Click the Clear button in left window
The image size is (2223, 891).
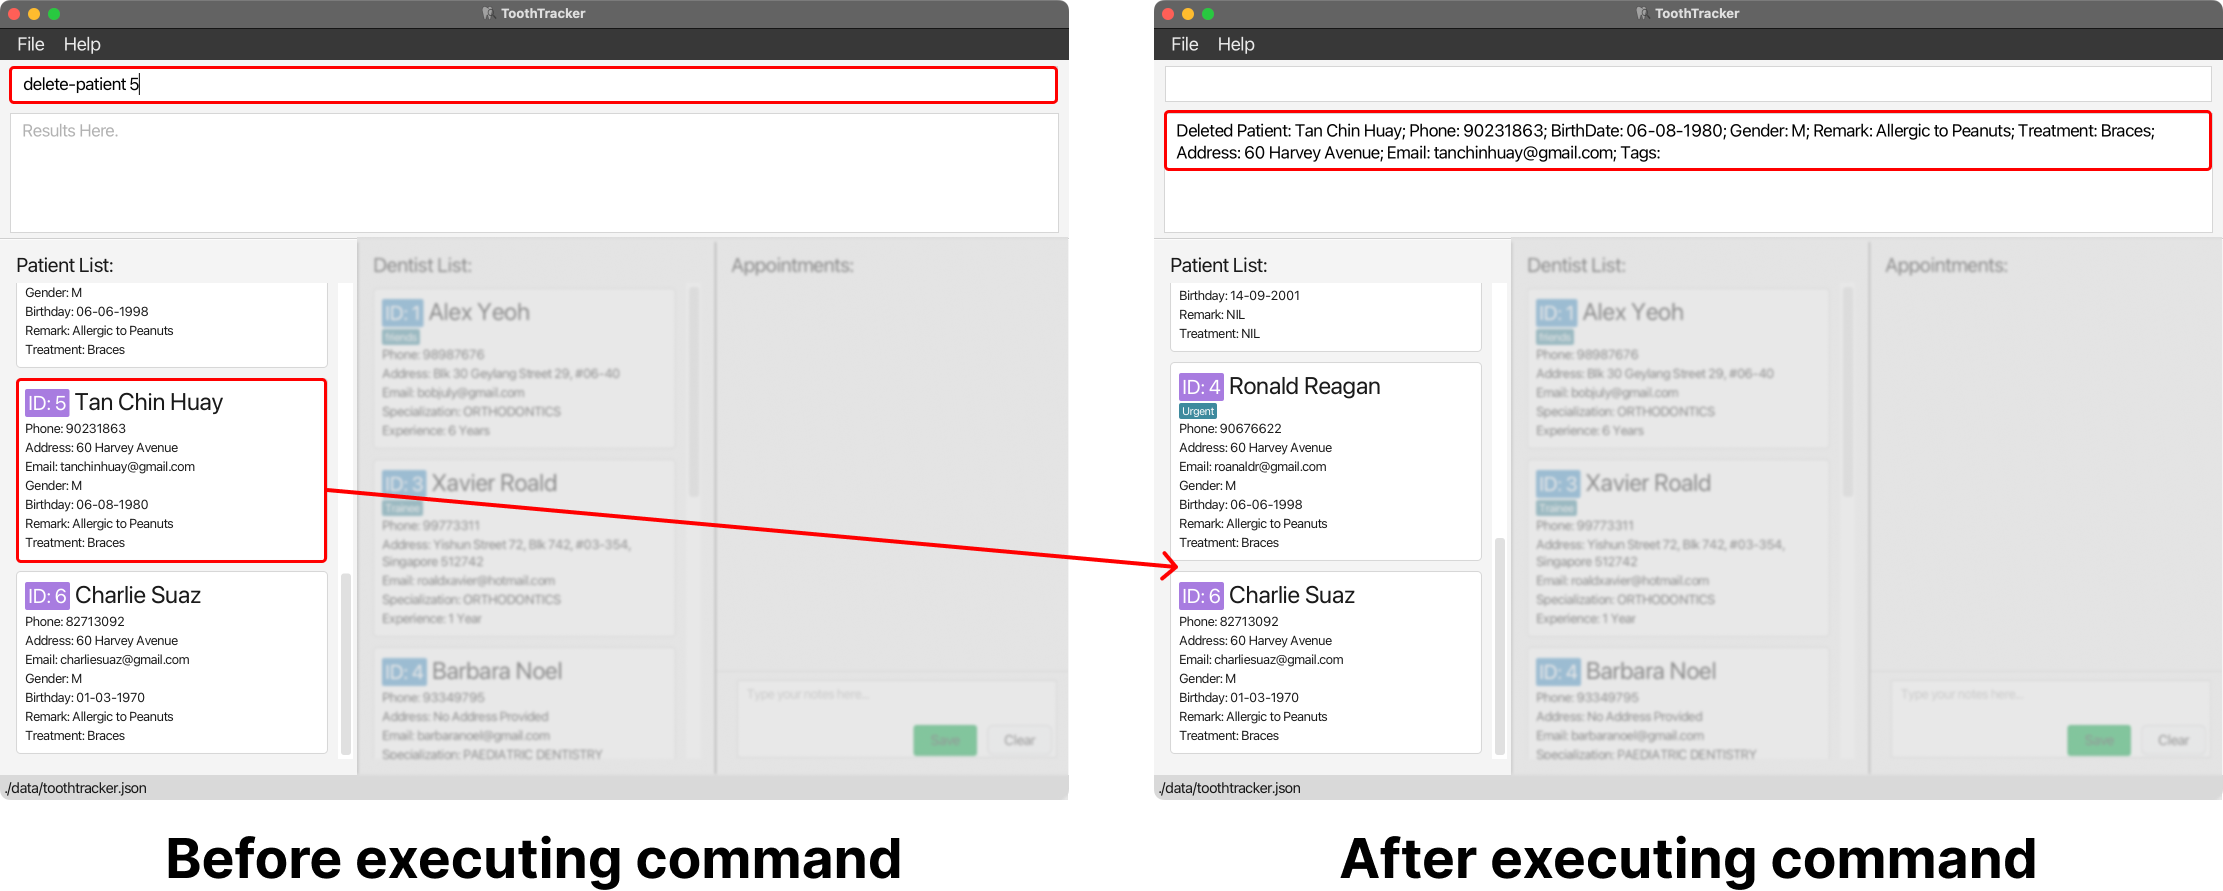1019,740
